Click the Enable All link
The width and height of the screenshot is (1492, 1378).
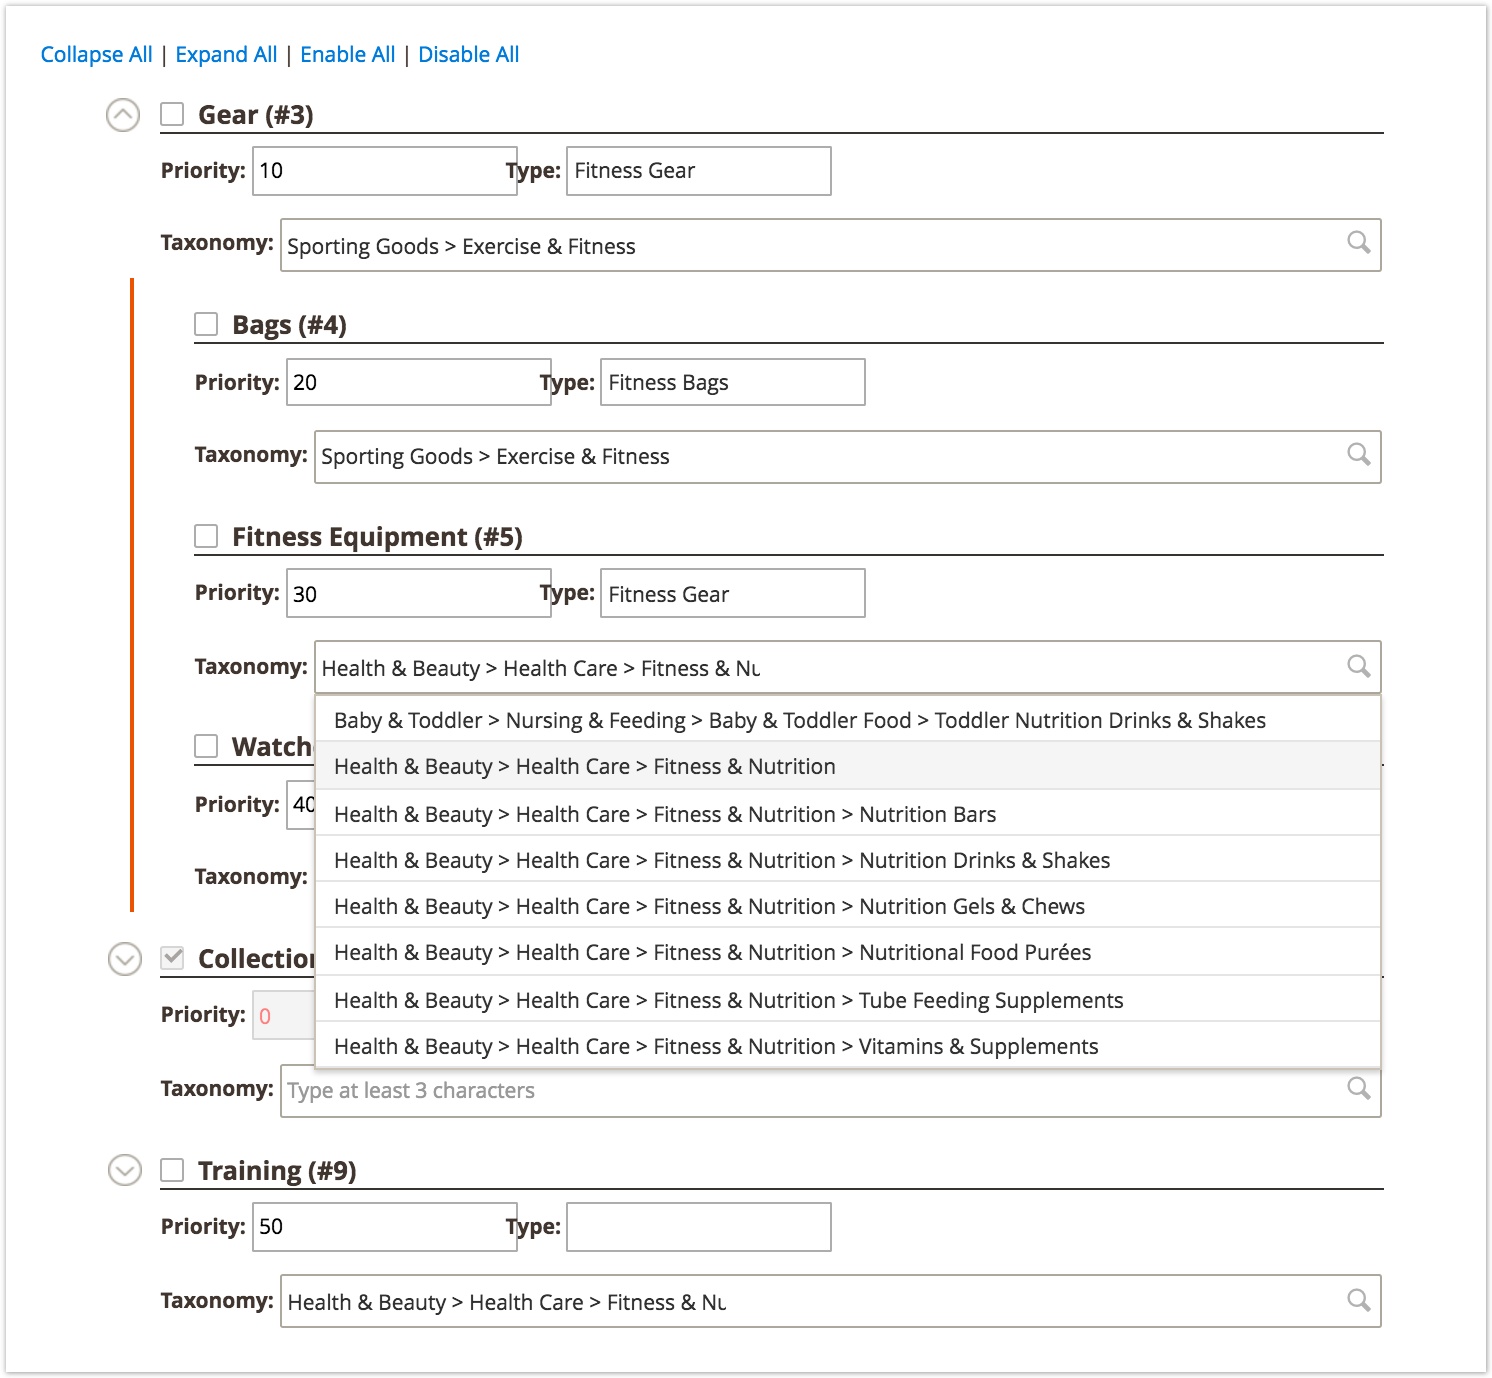[348, 55]
